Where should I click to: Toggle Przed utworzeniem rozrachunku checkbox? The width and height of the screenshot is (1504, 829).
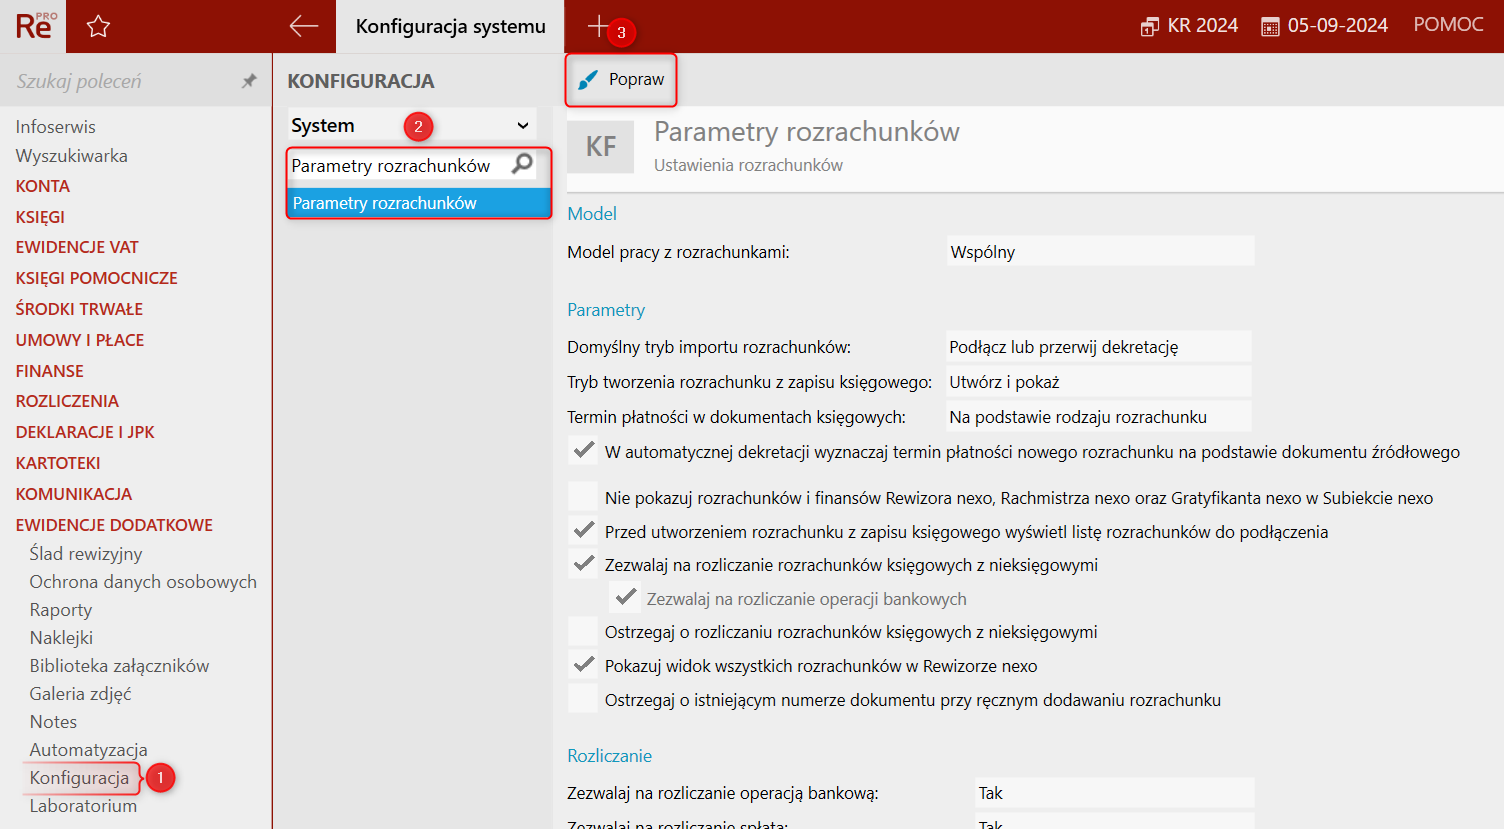583,531
